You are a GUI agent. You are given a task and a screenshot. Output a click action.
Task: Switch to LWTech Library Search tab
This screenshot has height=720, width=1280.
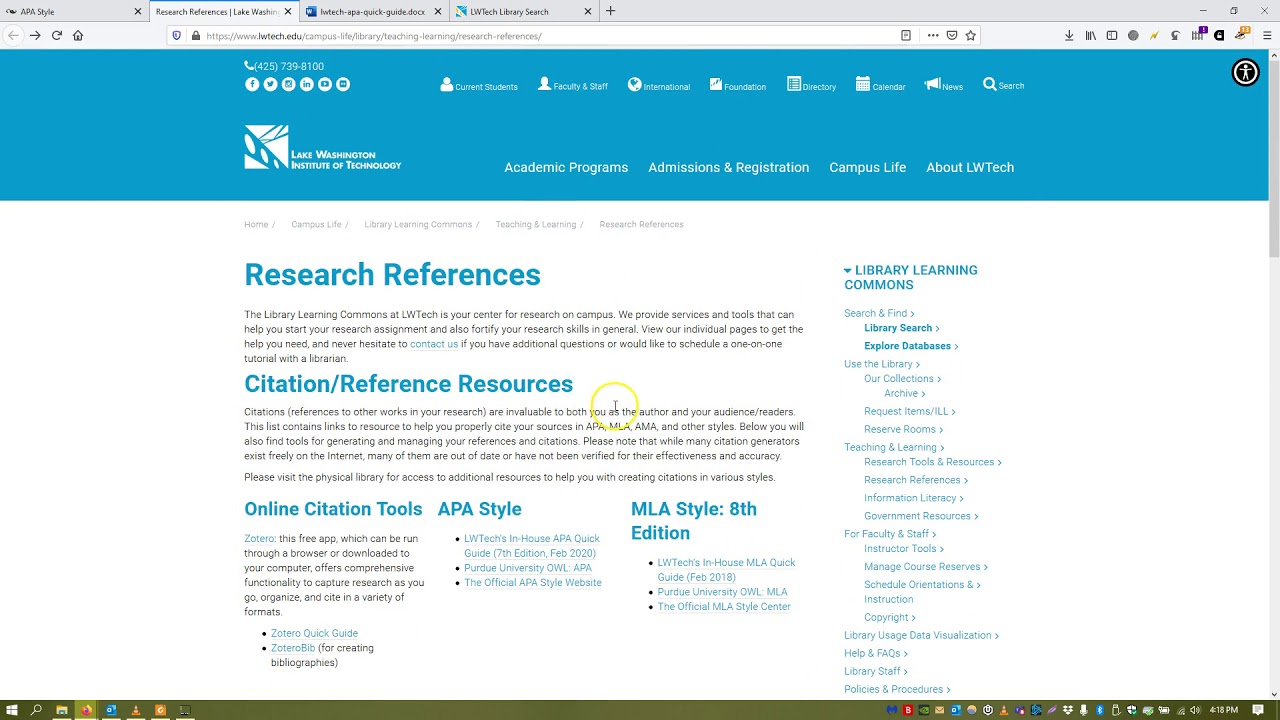coord(522,12)
